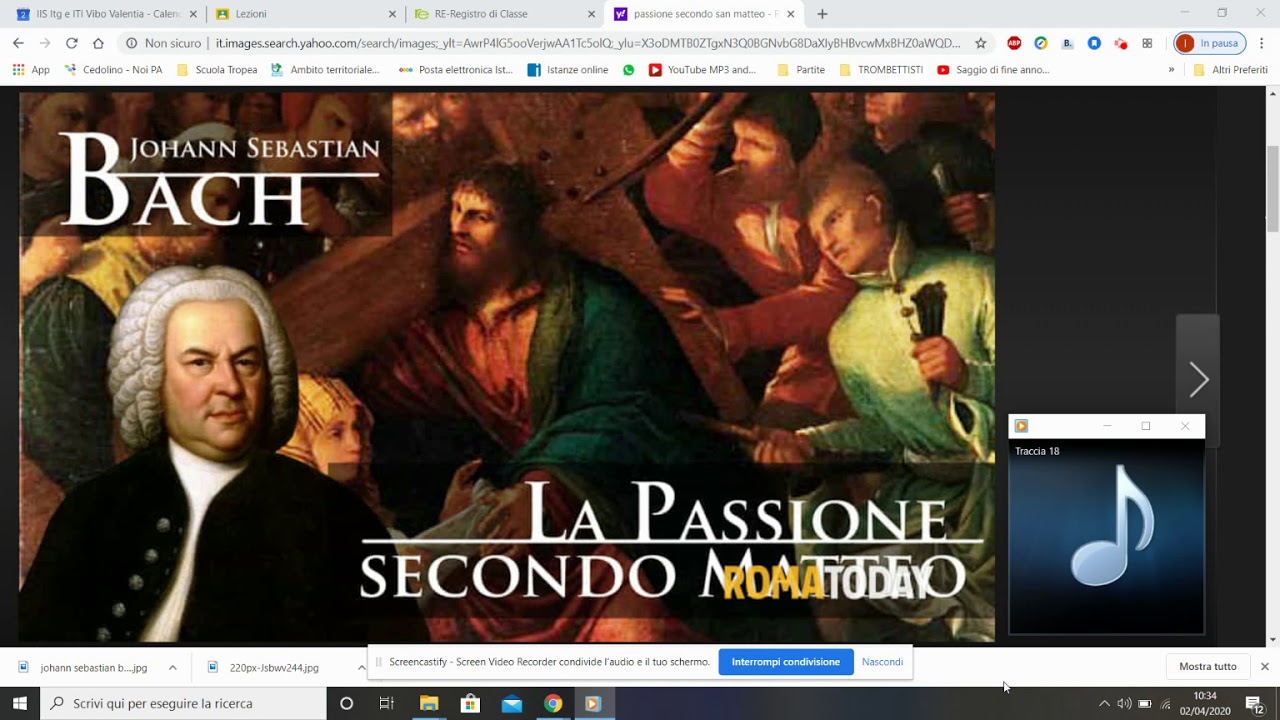Open File Explorer from the taskbar
Viewport: 1280px width, 720px height.
(429, 703)
